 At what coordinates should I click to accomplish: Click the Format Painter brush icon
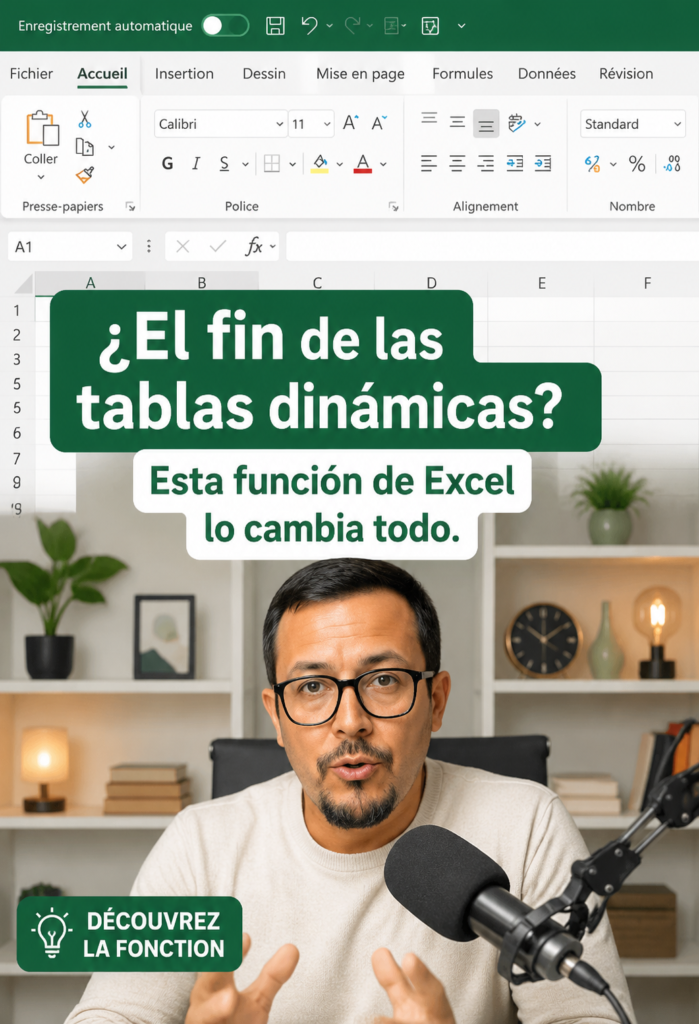pos(84,174)
